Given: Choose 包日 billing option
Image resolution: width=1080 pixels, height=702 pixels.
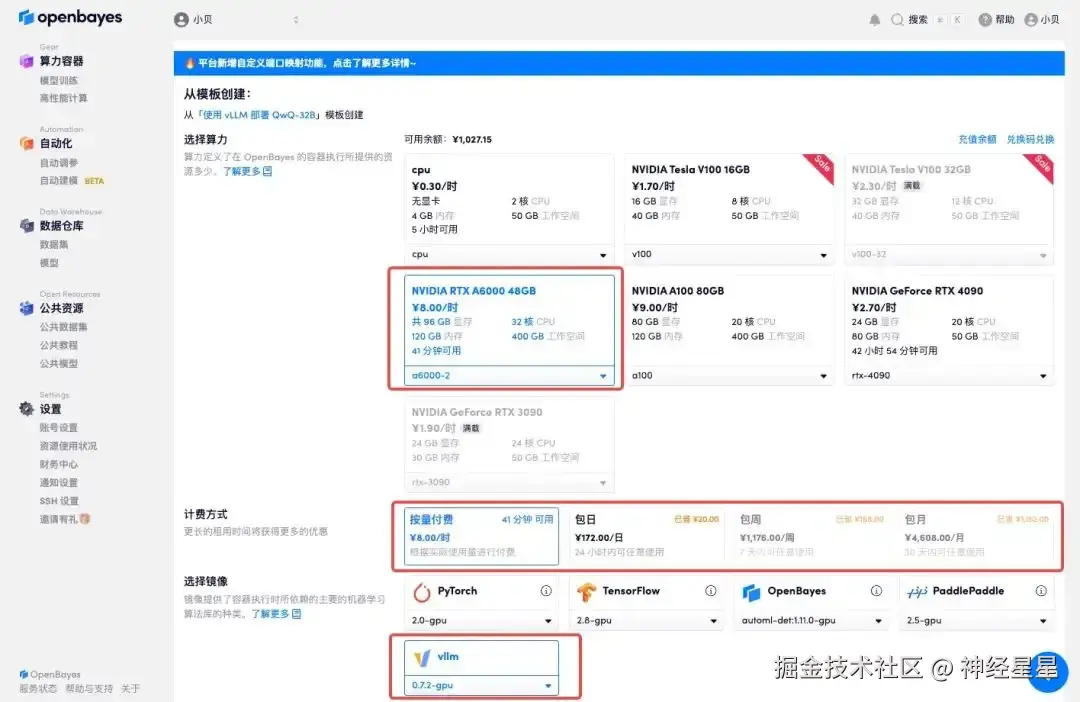Looking at the screenshot, I should [647, 536].
